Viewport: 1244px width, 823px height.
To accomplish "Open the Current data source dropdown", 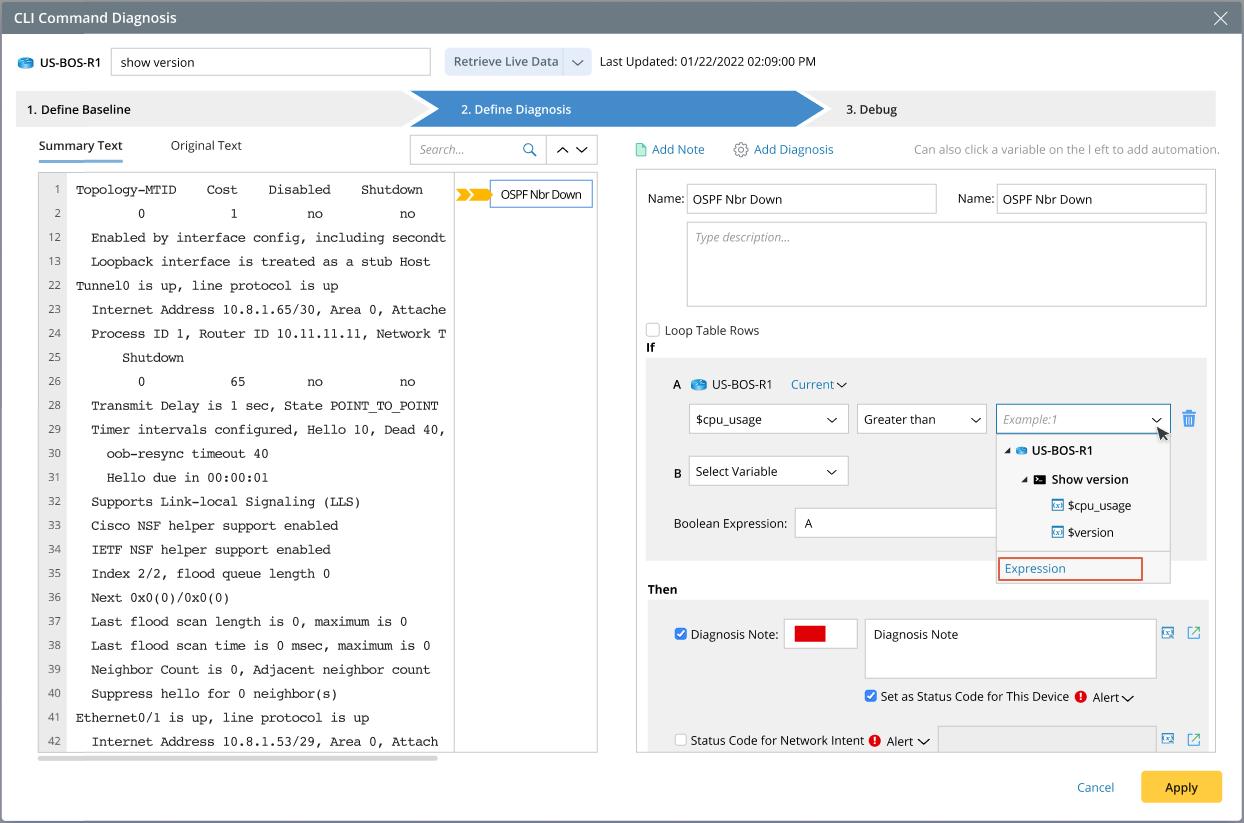I will (x=818, y=384).
